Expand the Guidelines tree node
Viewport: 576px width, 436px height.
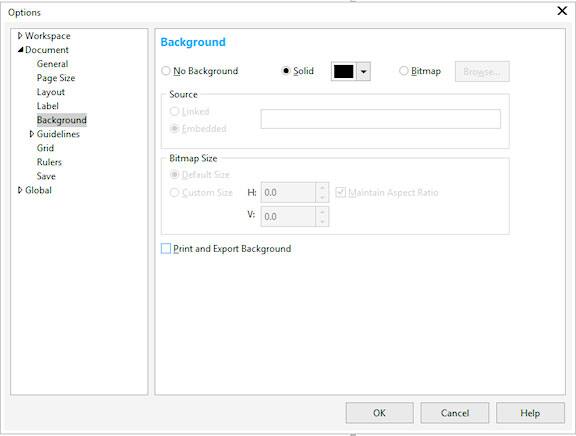coord(32,134)
